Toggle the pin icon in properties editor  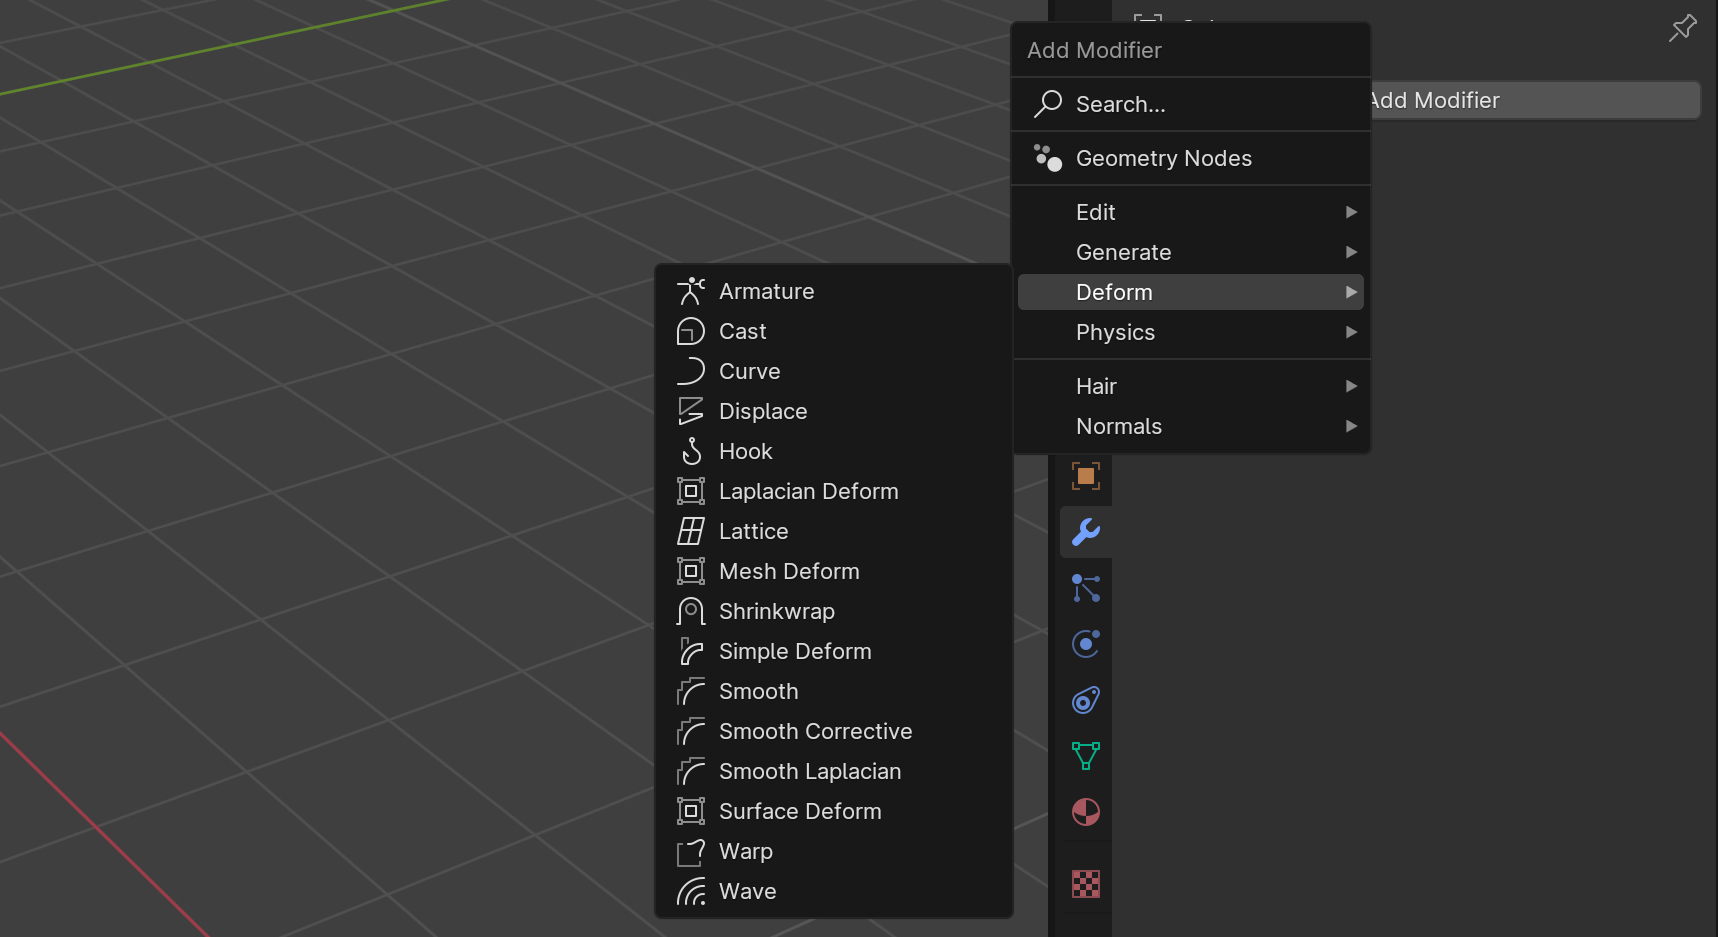1683,28
